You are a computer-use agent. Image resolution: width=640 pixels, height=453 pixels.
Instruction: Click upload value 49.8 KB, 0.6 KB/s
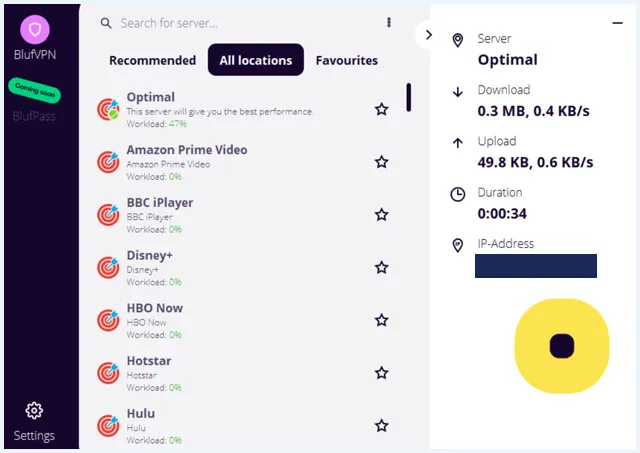click(536, 162)
